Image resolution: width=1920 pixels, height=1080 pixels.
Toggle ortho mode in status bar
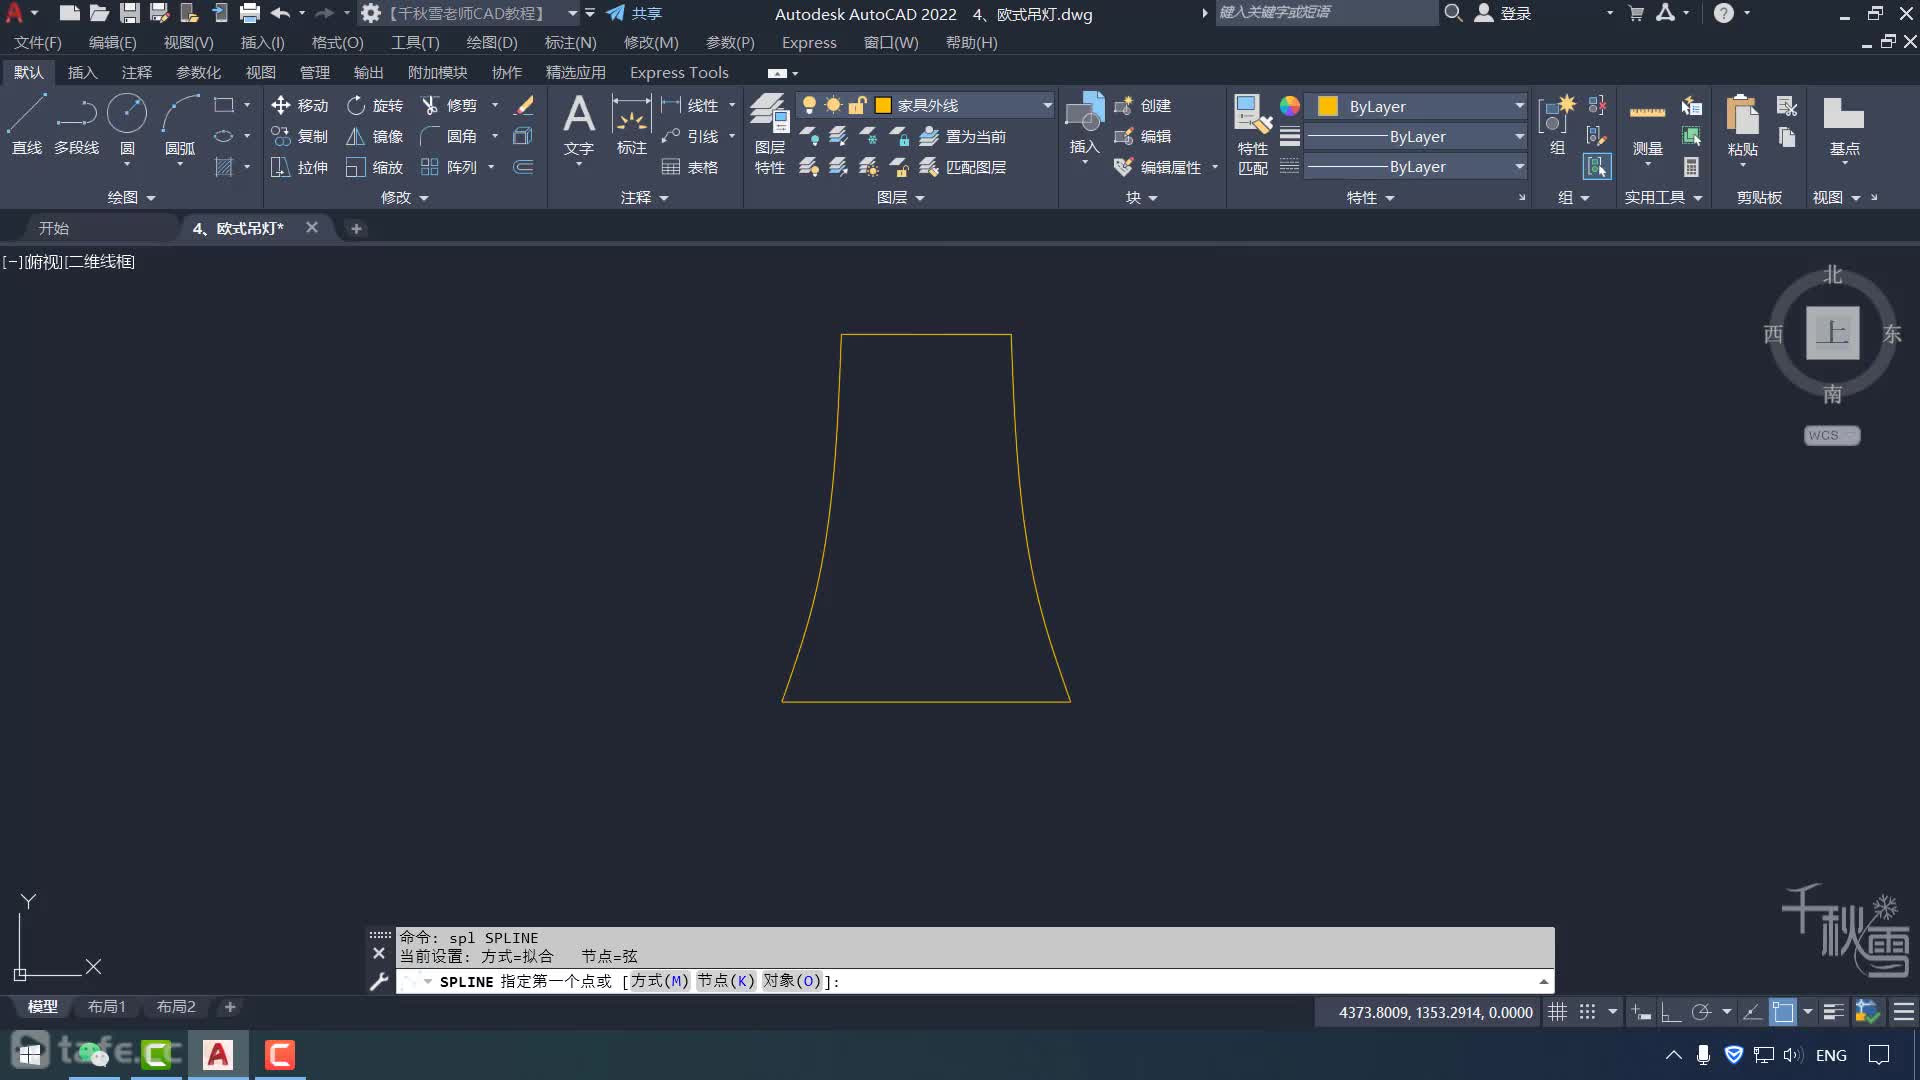(x=1671, y=1012)
